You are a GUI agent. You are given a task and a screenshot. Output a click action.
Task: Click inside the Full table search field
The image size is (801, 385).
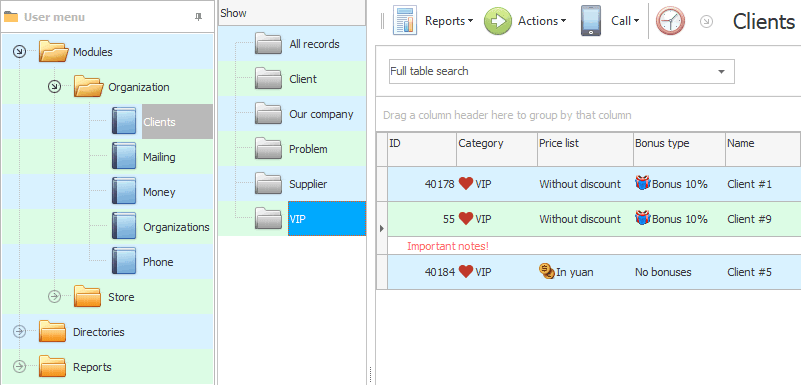[x=552, y=71]
